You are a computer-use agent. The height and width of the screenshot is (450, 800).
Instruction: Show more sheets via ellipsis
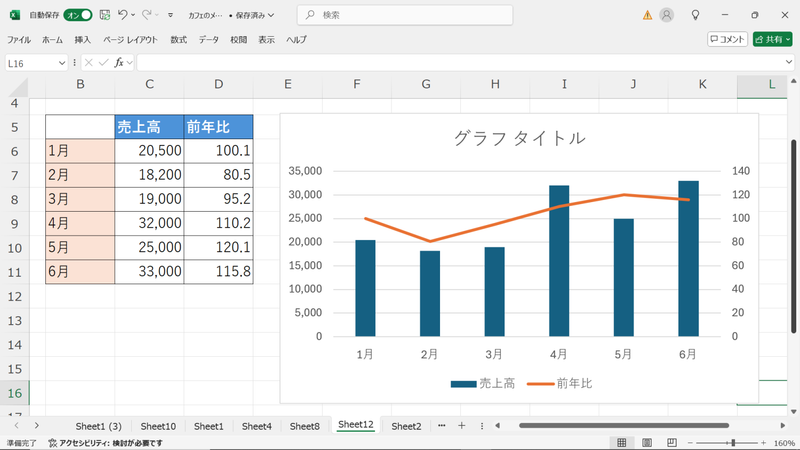click(441, 426)
